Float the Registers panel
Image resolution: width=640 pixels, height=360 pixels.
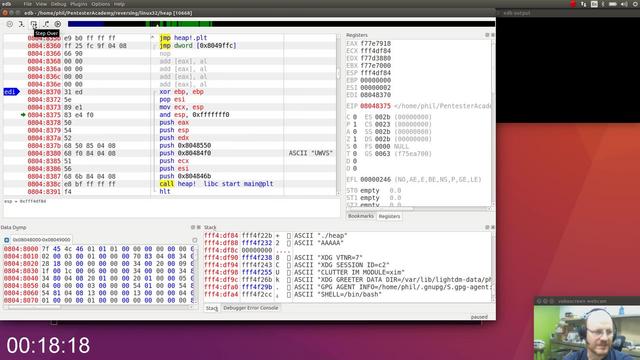[x=487, y=35]
